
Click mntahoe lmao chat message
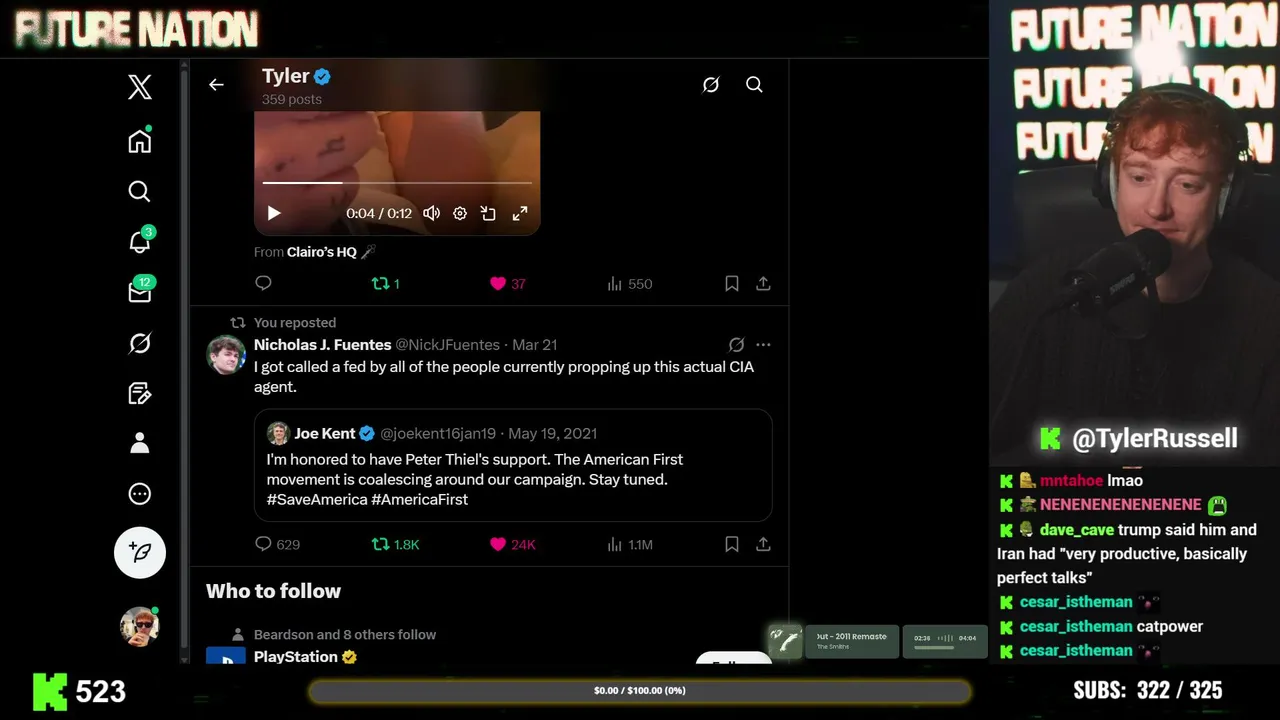point(1071,481)
